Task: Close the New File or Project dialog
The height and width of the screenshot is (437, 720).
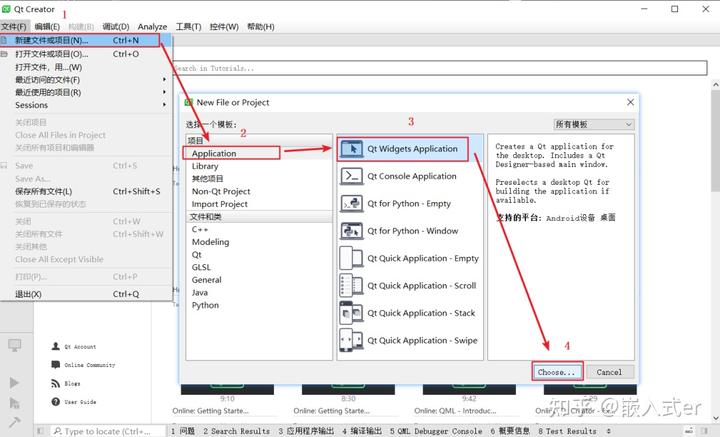Action: 630,102
